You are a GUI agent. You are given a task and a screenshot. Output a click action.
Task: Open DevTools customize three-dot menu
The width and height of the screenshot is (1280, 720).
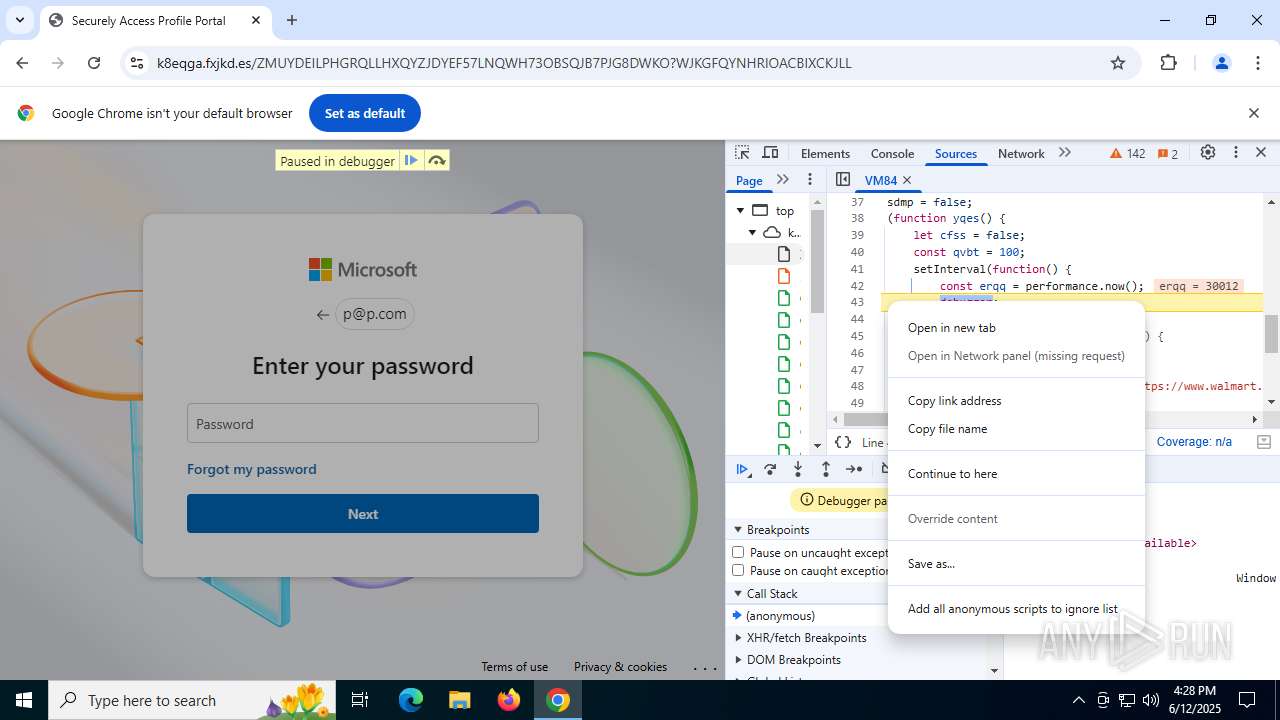tap(1236, 153)
